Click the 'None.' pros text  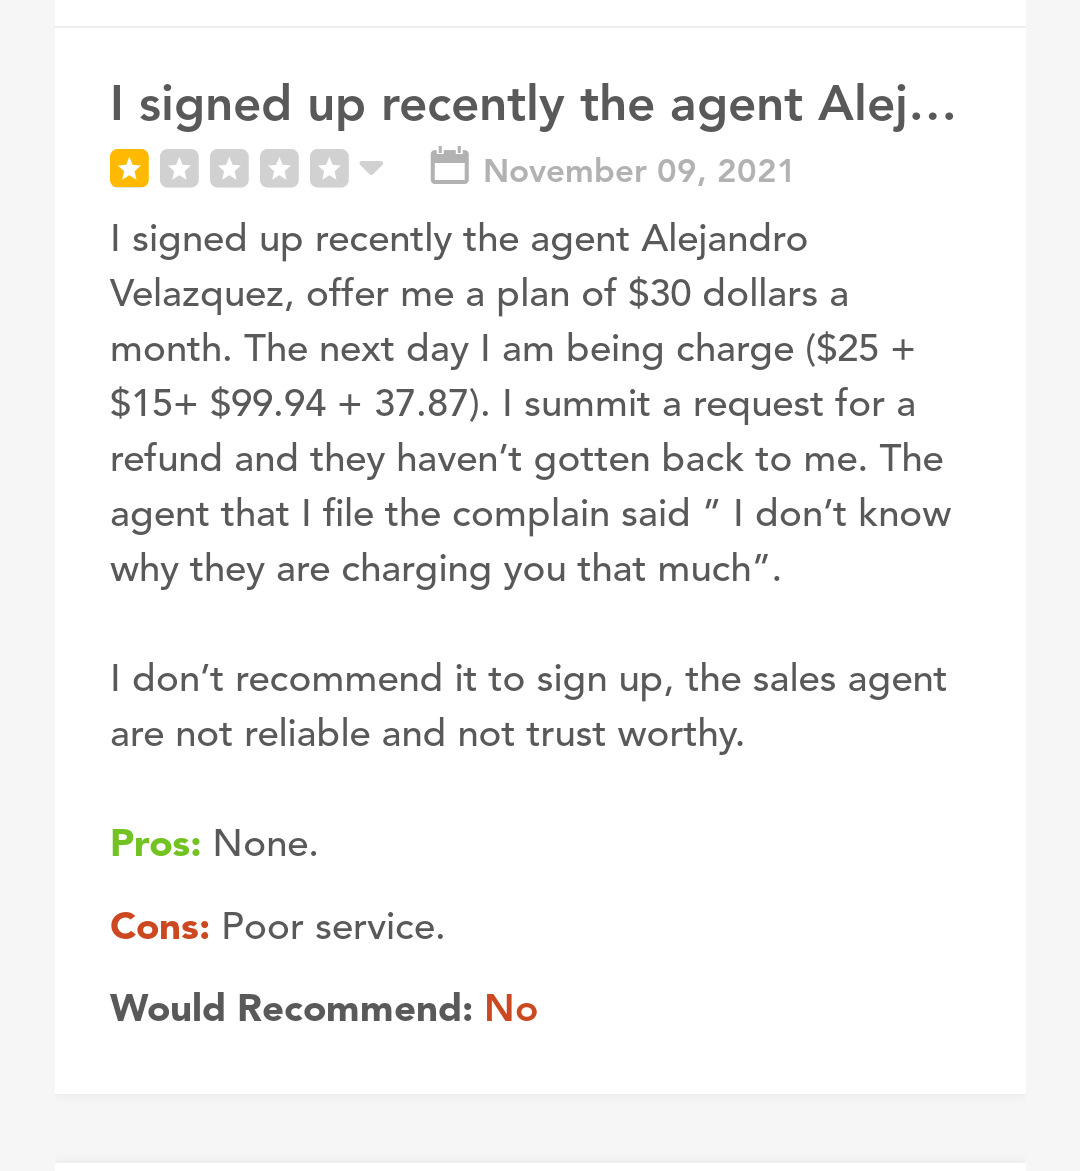point(265,844)
